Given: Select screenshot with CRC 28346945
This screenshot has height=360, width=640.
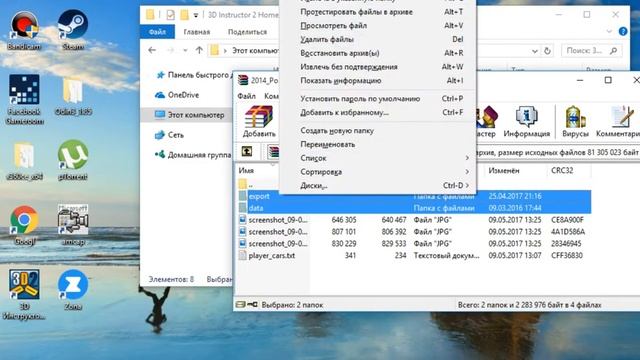Looking at the screenshot, I should (414, 244).
